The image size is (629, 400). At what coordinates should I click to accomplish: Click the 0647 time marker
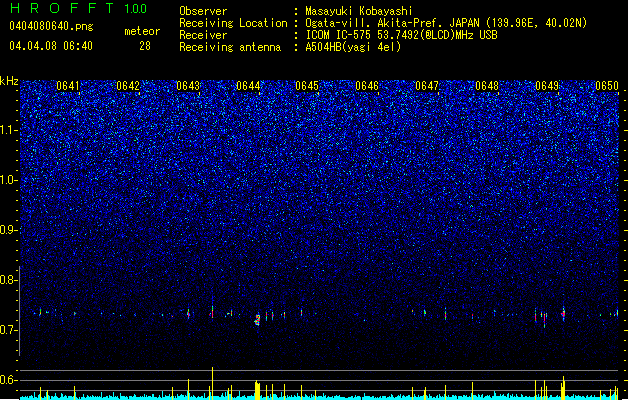427,86
